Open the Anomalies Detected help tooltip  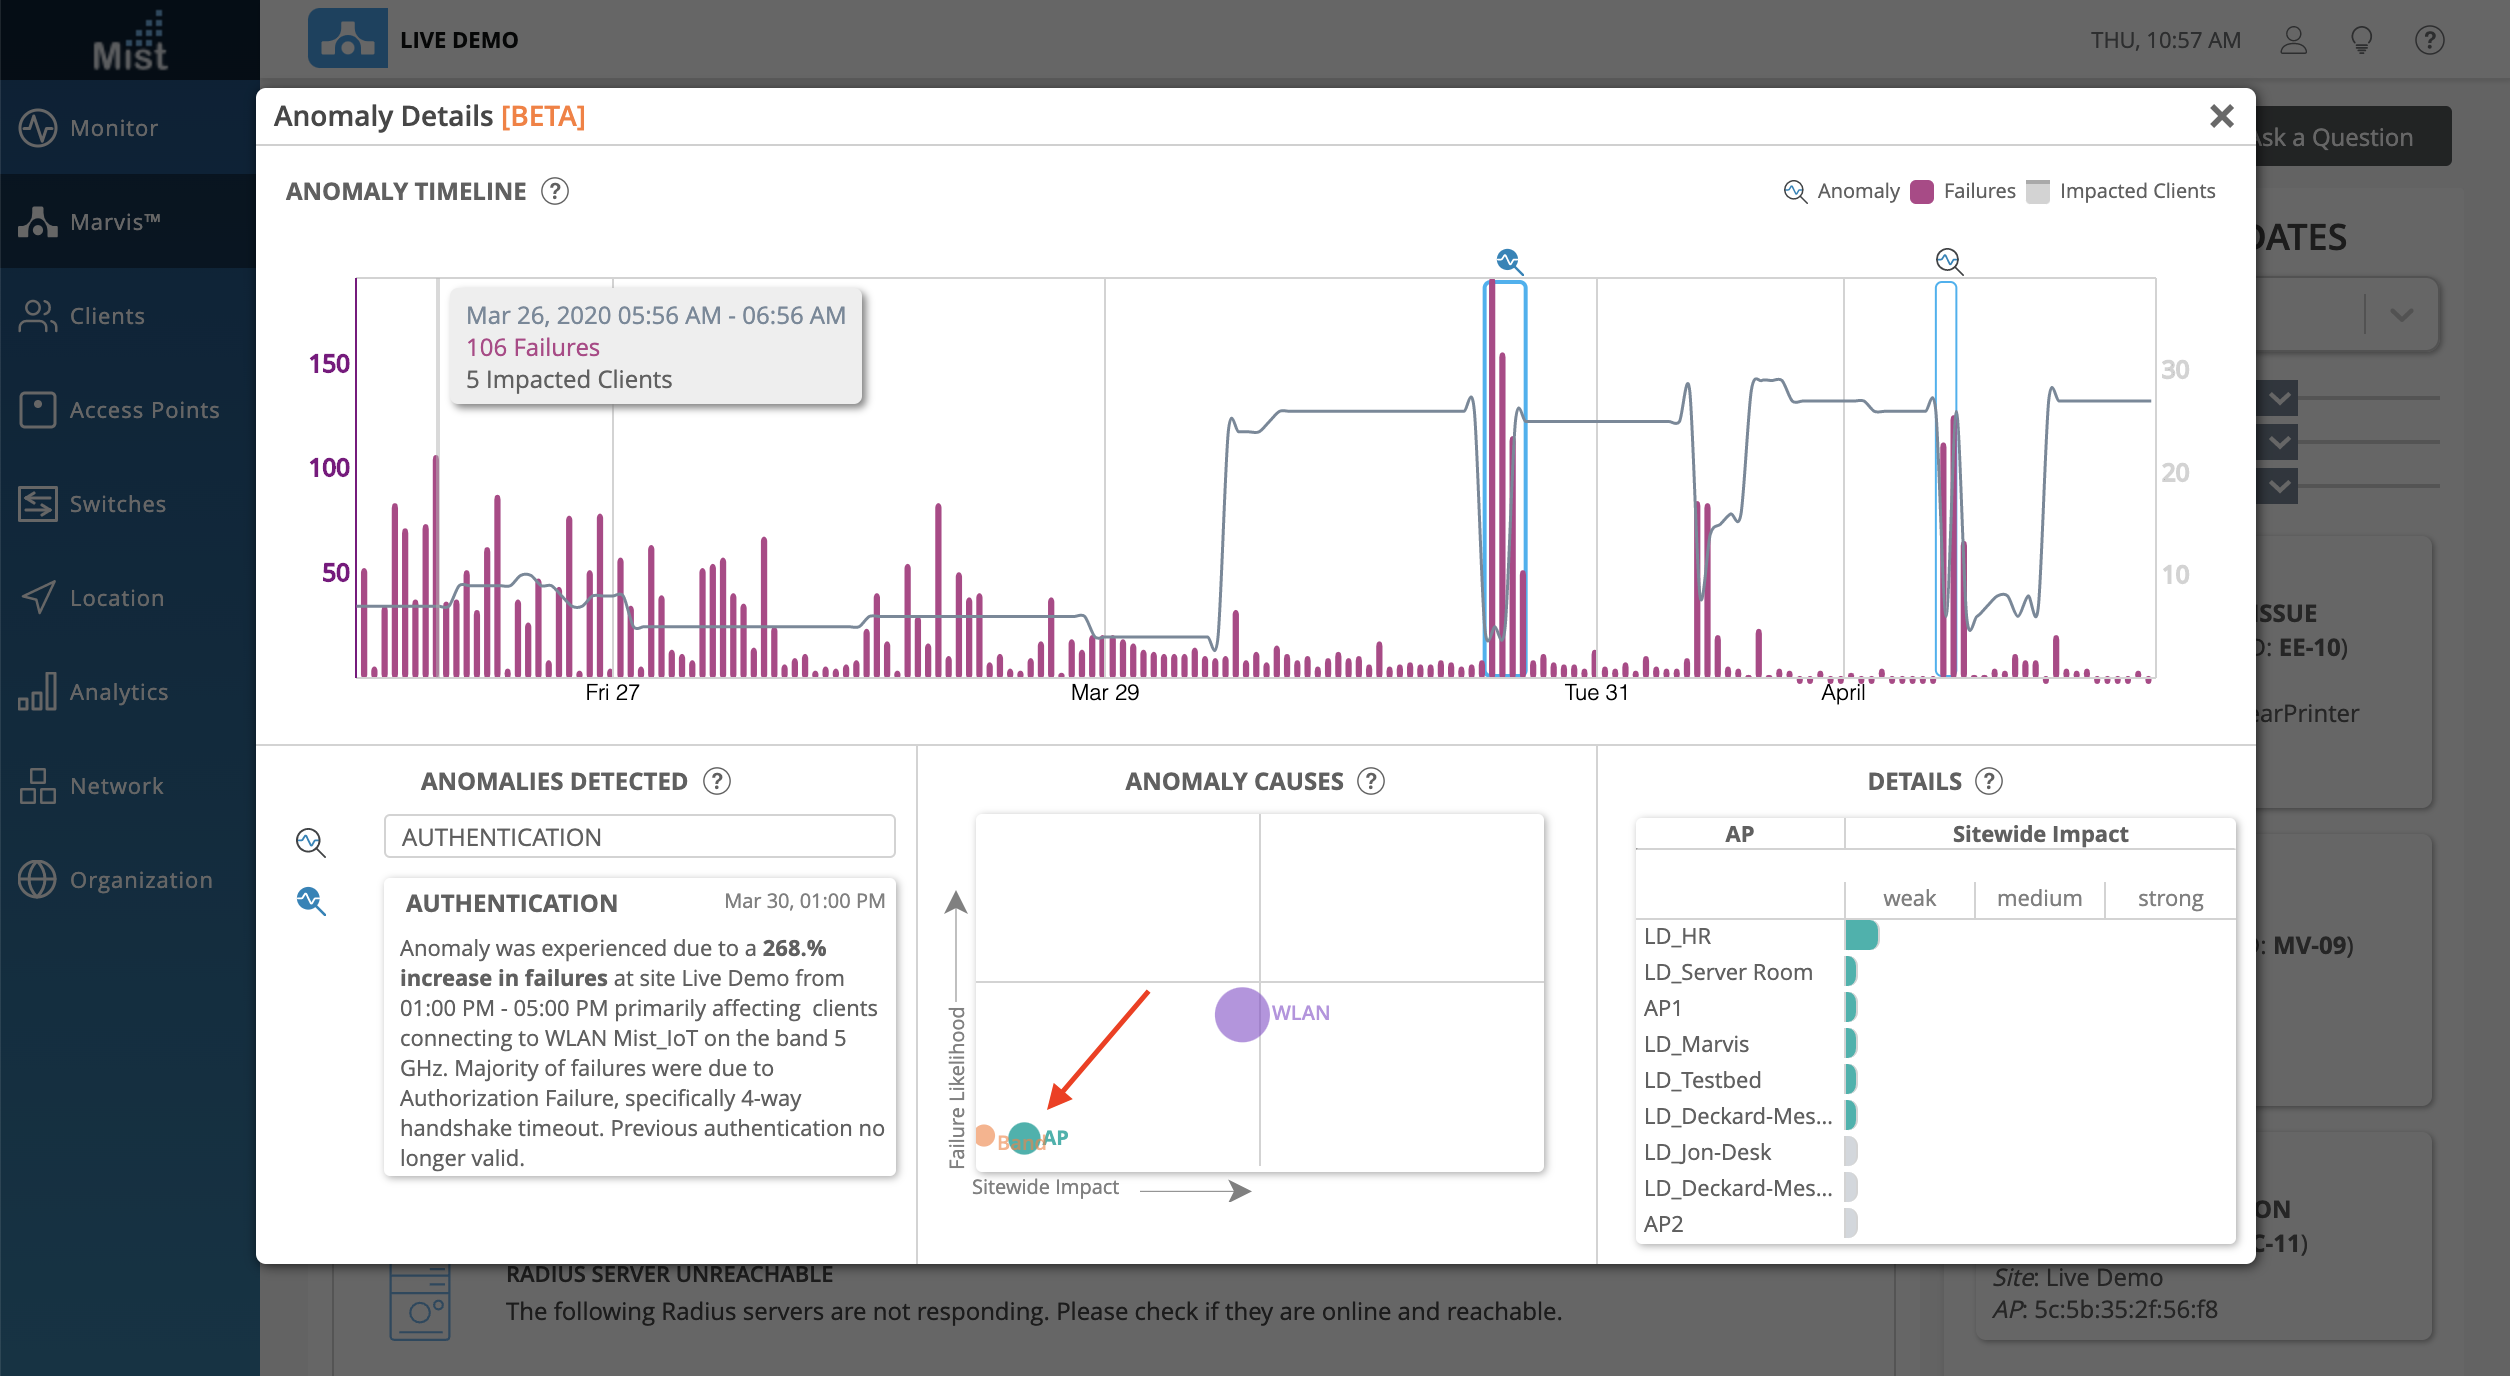(716, 781)
